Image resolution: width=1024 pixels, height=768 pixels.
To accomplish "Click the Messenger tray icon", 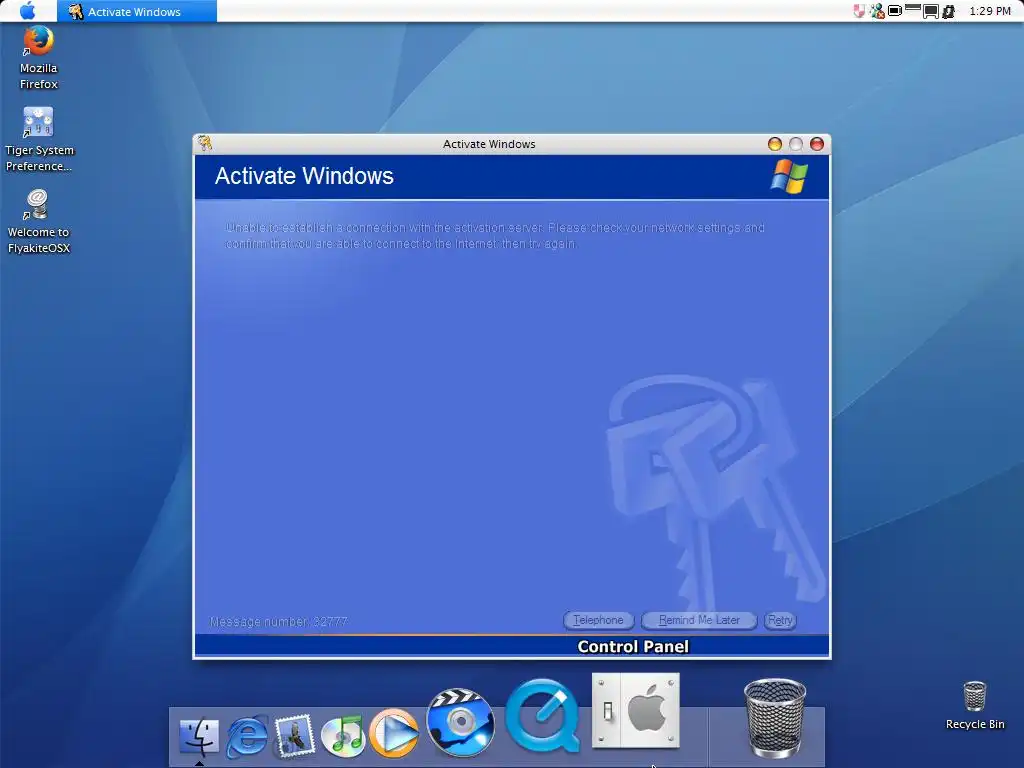I will click(877, 11).
